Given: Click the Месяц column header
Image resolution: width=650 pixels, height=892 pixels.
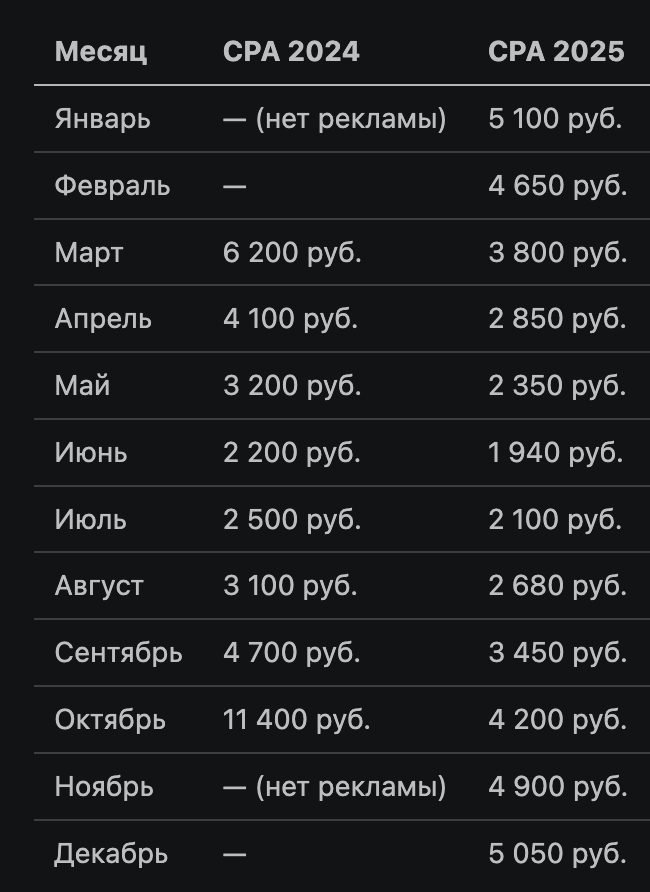Looking at the screenshot, I should pos(101,51).
